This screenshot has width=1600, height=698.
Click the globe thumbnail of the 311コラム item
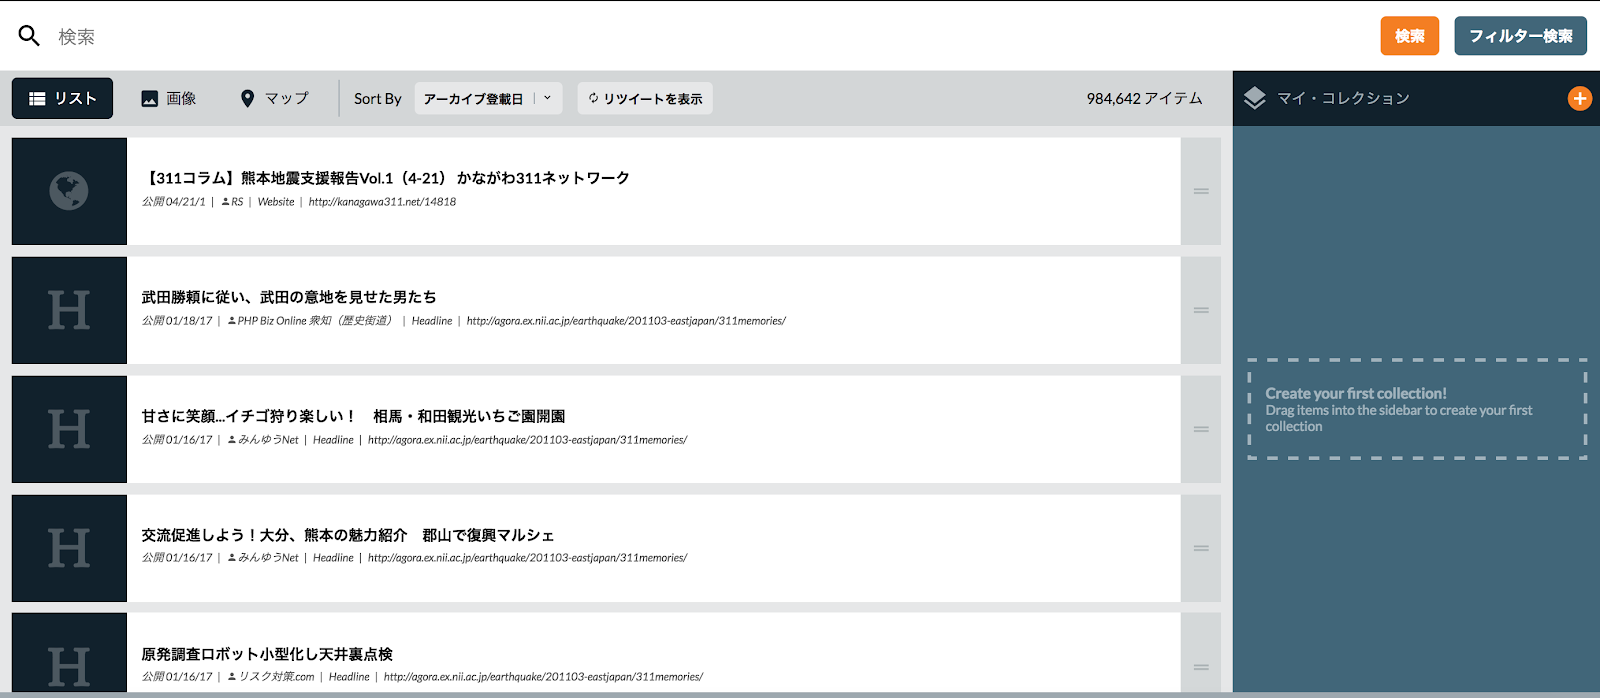[x=69, y=191]
